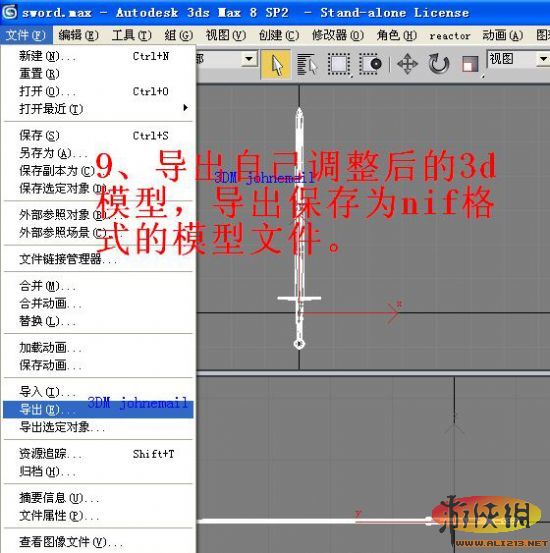The image size is (550, 553).
Task: Open selection filter dropdown arrow
Action: coord(249,59)
